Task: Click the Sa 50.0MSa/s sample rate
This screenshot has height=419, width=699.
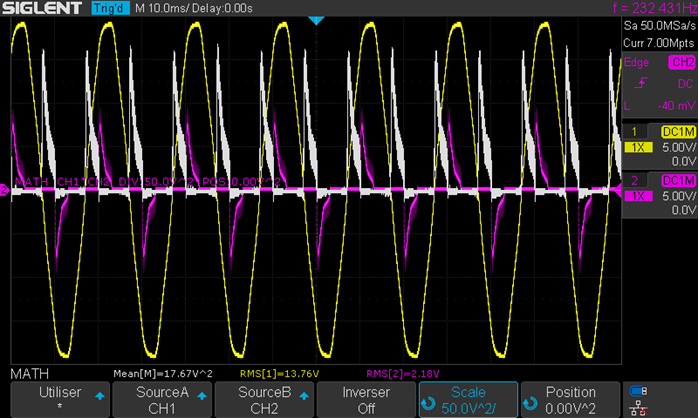Action: pos(659,25)
